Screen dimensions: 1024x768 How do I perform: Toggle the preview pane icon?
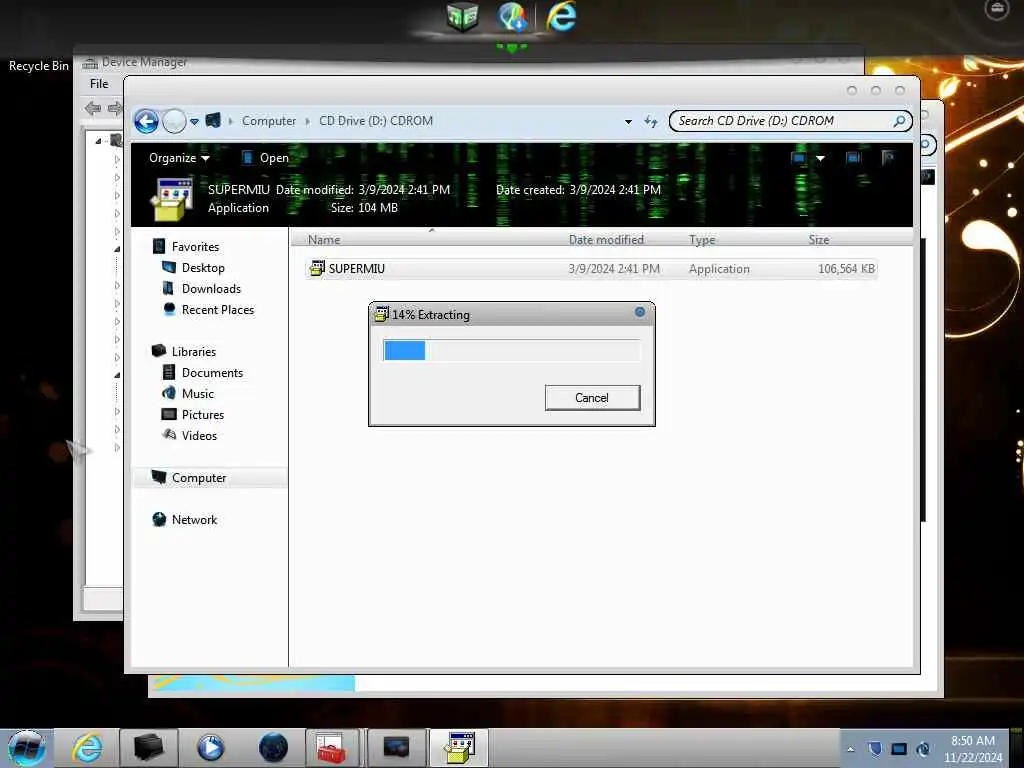(x=853, y=157)
